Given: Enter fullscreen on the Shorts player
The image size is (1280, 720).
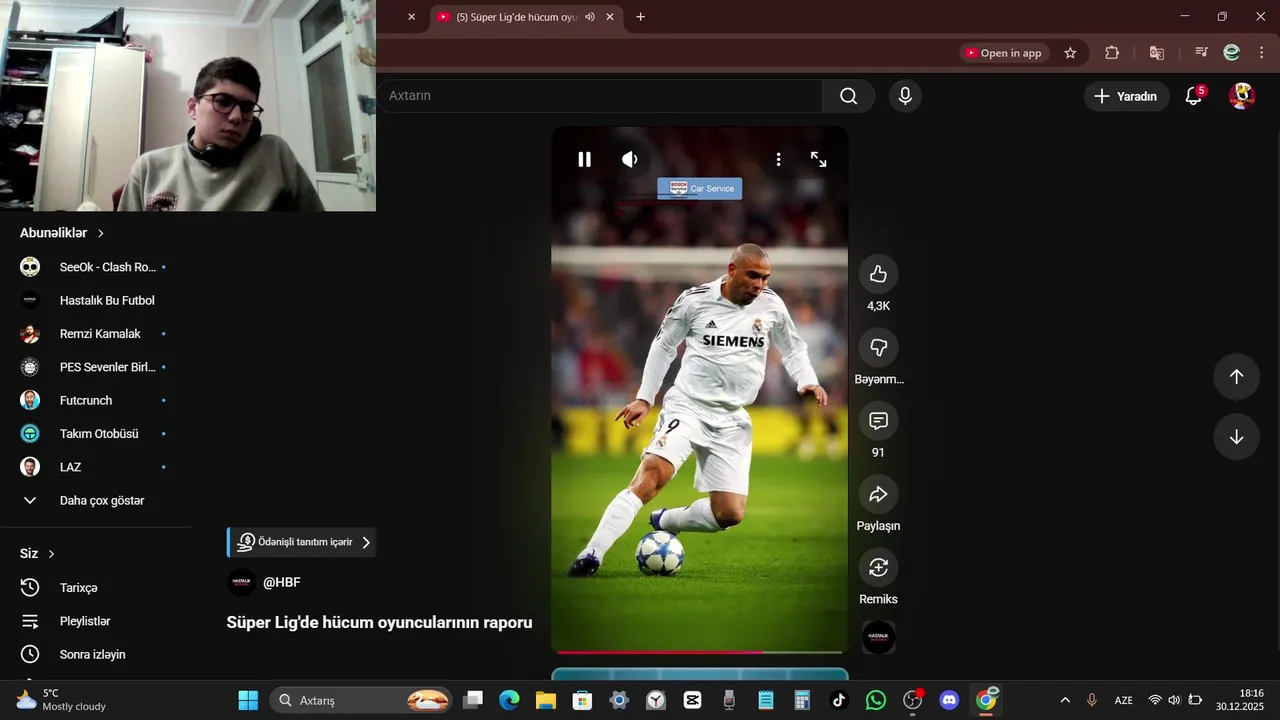Looking at the screenshot, I should 818,159.
